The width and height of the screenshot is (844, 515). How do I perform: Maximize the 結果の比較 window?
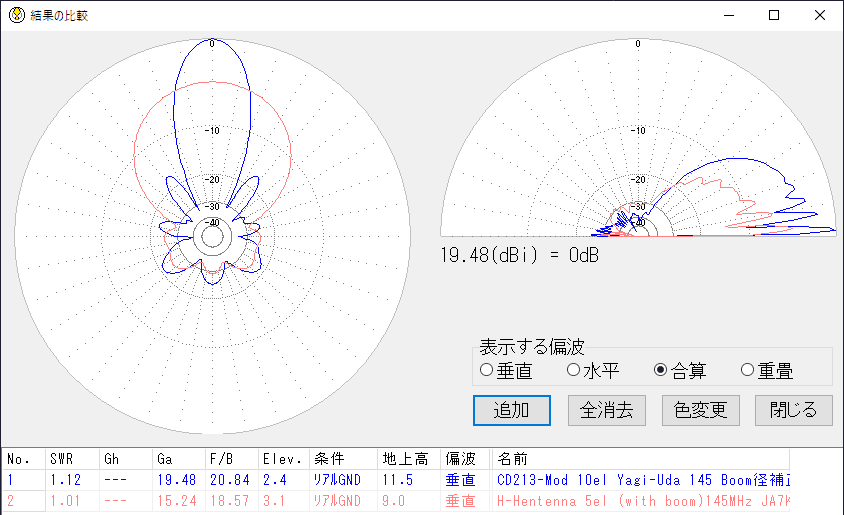point(773,15)
